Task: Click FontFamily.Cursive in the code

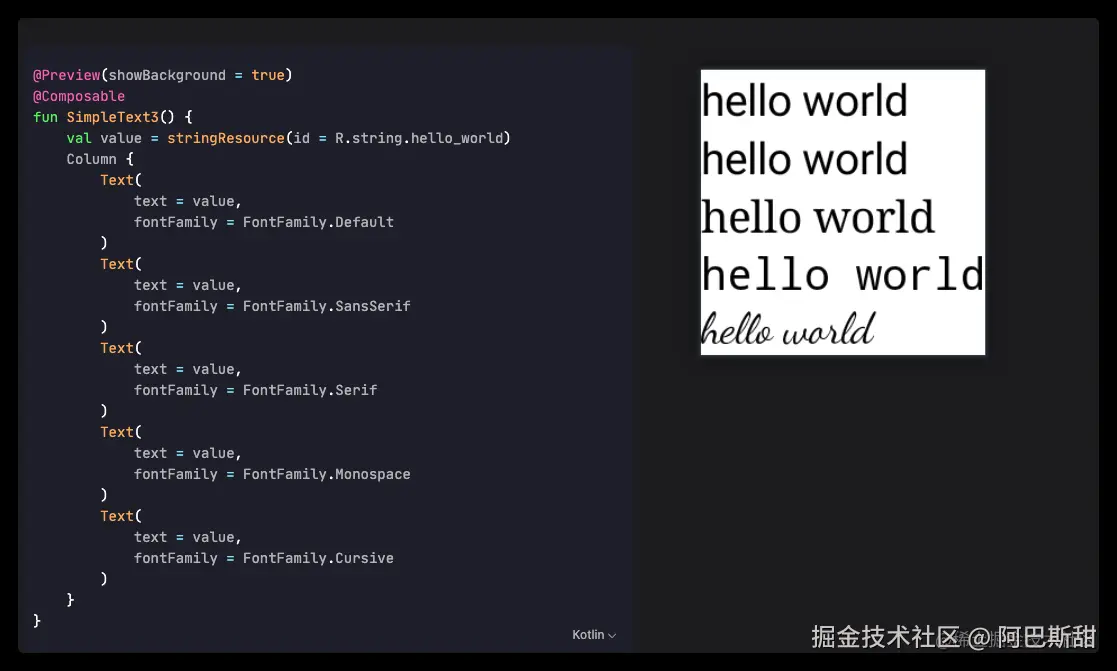Action: point(319,557)
